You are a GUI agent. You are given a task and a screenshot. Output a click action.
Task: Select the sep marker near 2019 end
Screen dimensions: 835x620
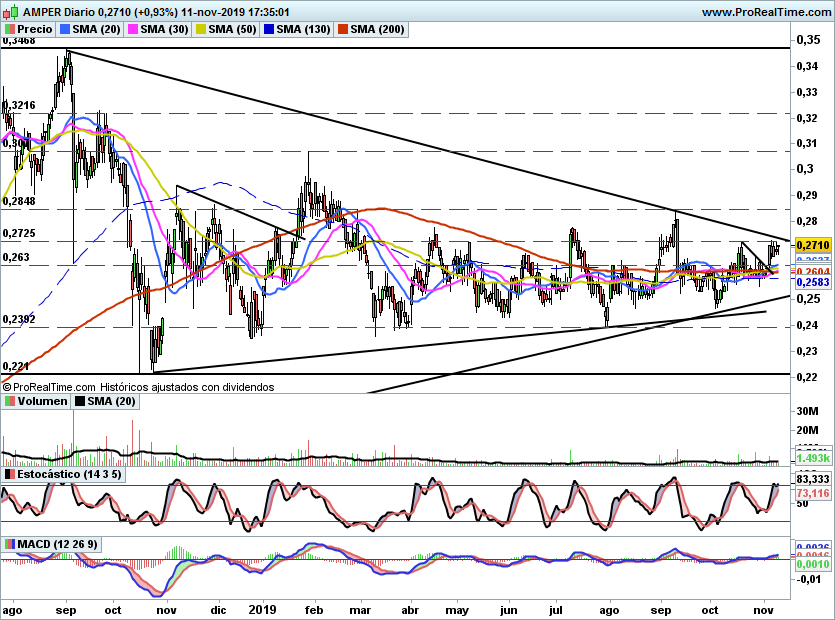pos(661,610)
